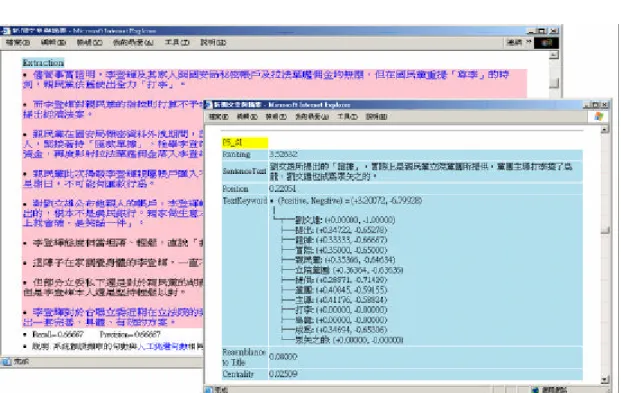621x393 pixels.
Task: Open 我的最愛 menu in the front detail window
Action: [312, 116]
